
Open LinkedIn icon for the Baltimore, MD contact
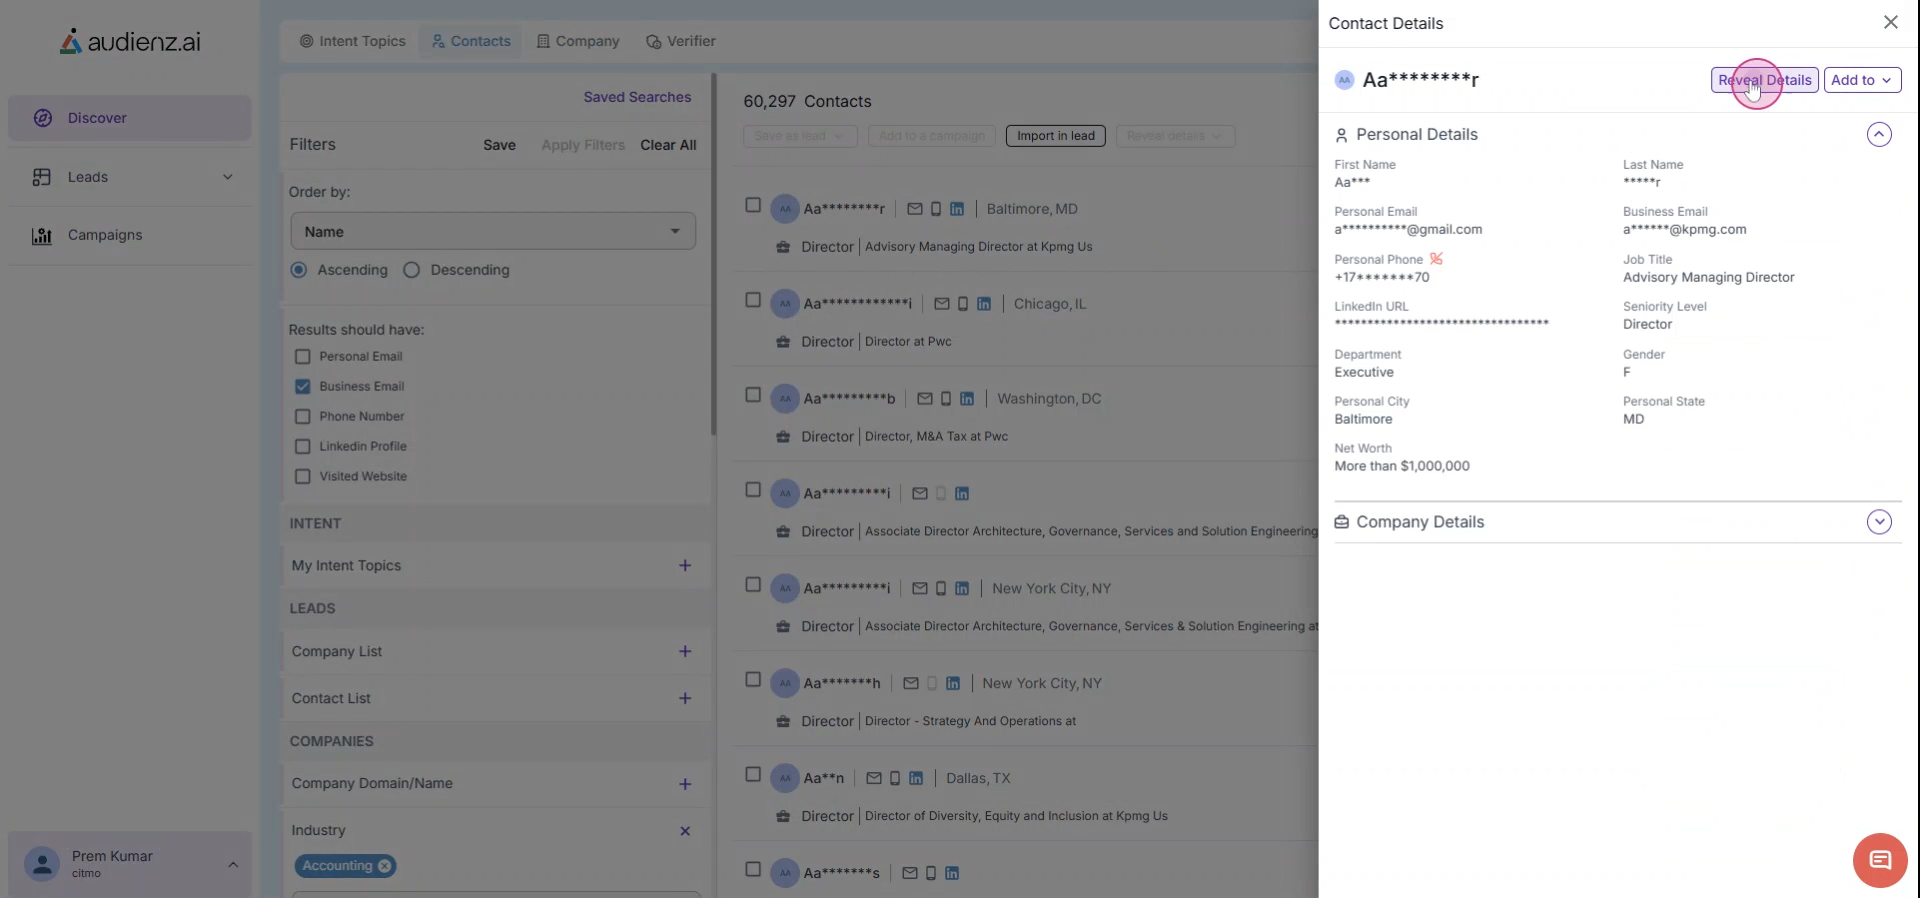(957, 209)
